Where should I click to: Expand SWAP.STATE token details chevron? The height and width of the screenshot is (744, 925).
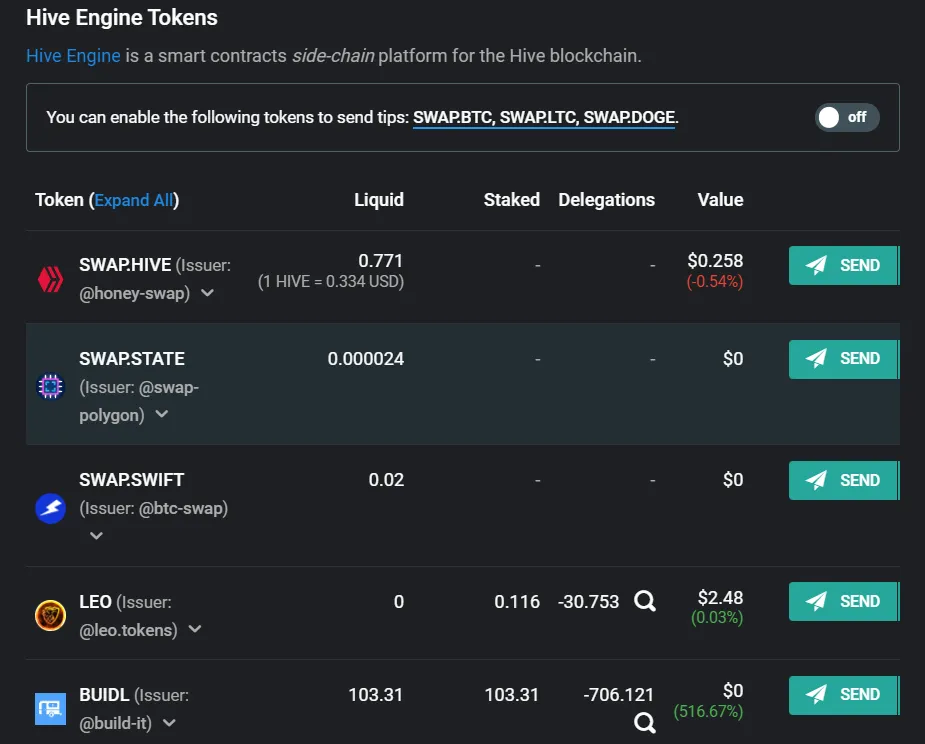[x=162, y=414]
